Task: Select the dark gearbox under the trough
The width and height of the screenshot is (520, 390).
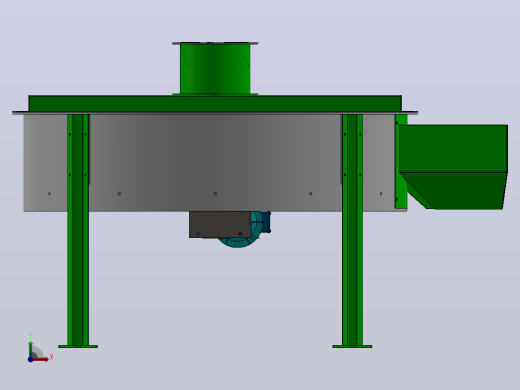Action: pyautogui.click(x=220, y=224)
